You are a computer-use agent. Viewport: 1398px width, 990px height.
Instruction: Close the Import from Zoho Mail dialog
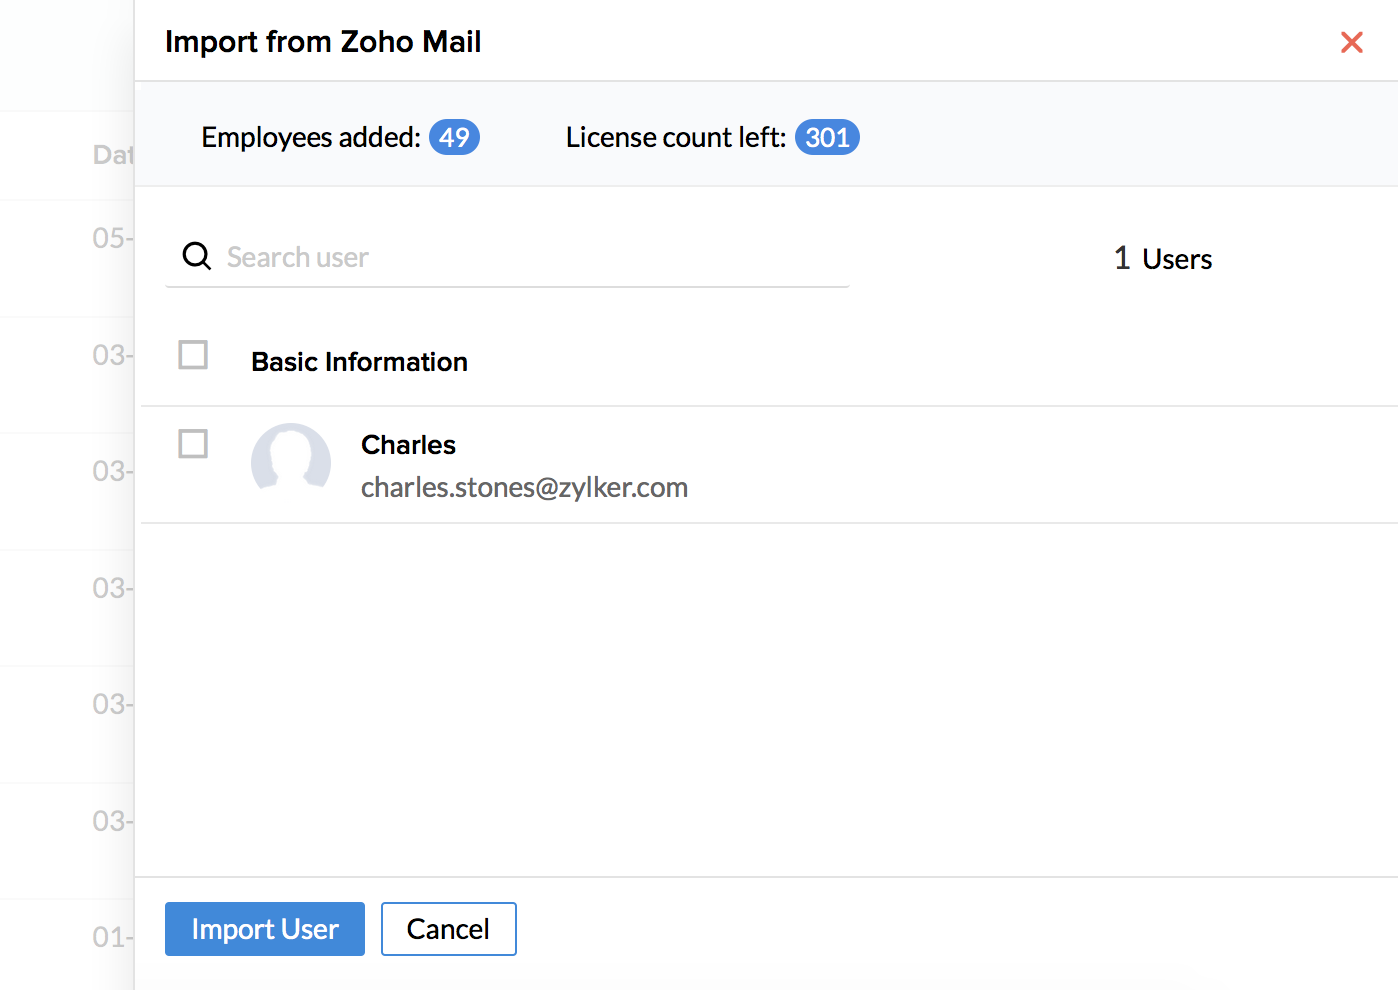point(1351,42)
